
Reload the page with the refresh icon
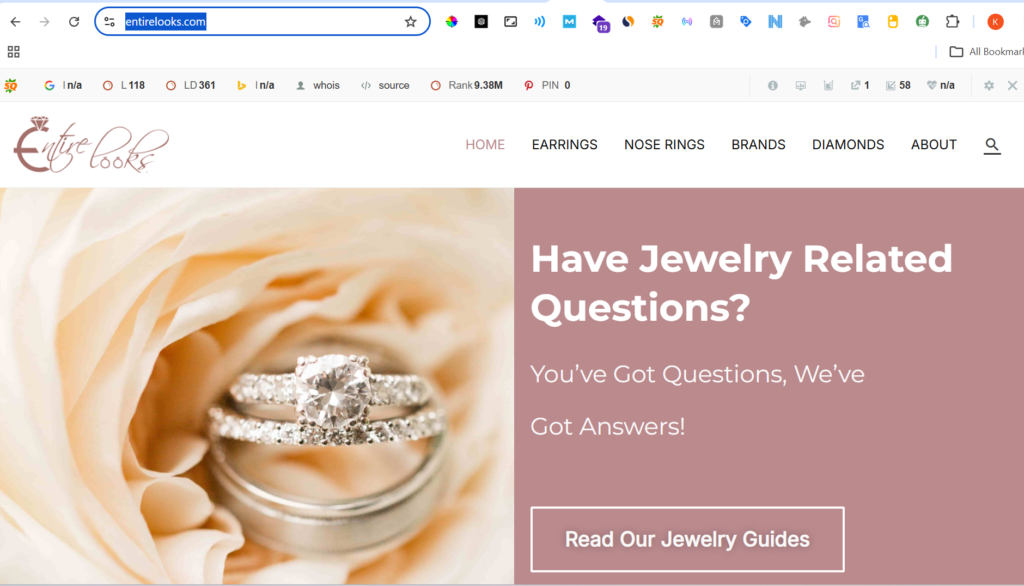[x=74, y=22]
